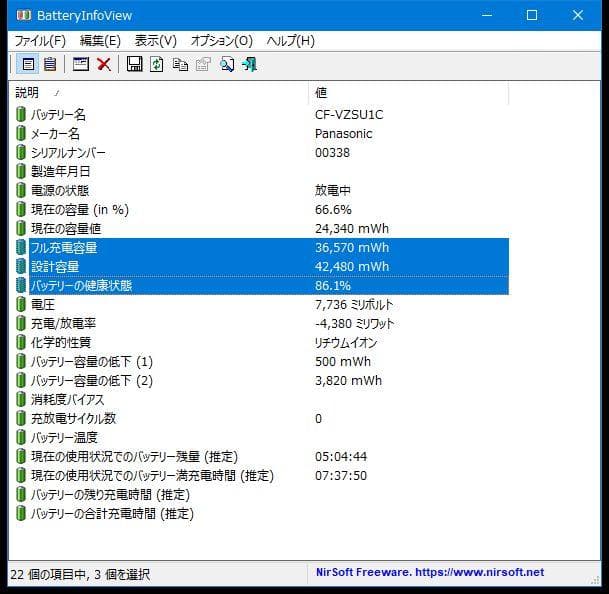Click the 放電中 value cell
Image resolution: width=609 pixels, height=594 pixels.
(332, 190)
